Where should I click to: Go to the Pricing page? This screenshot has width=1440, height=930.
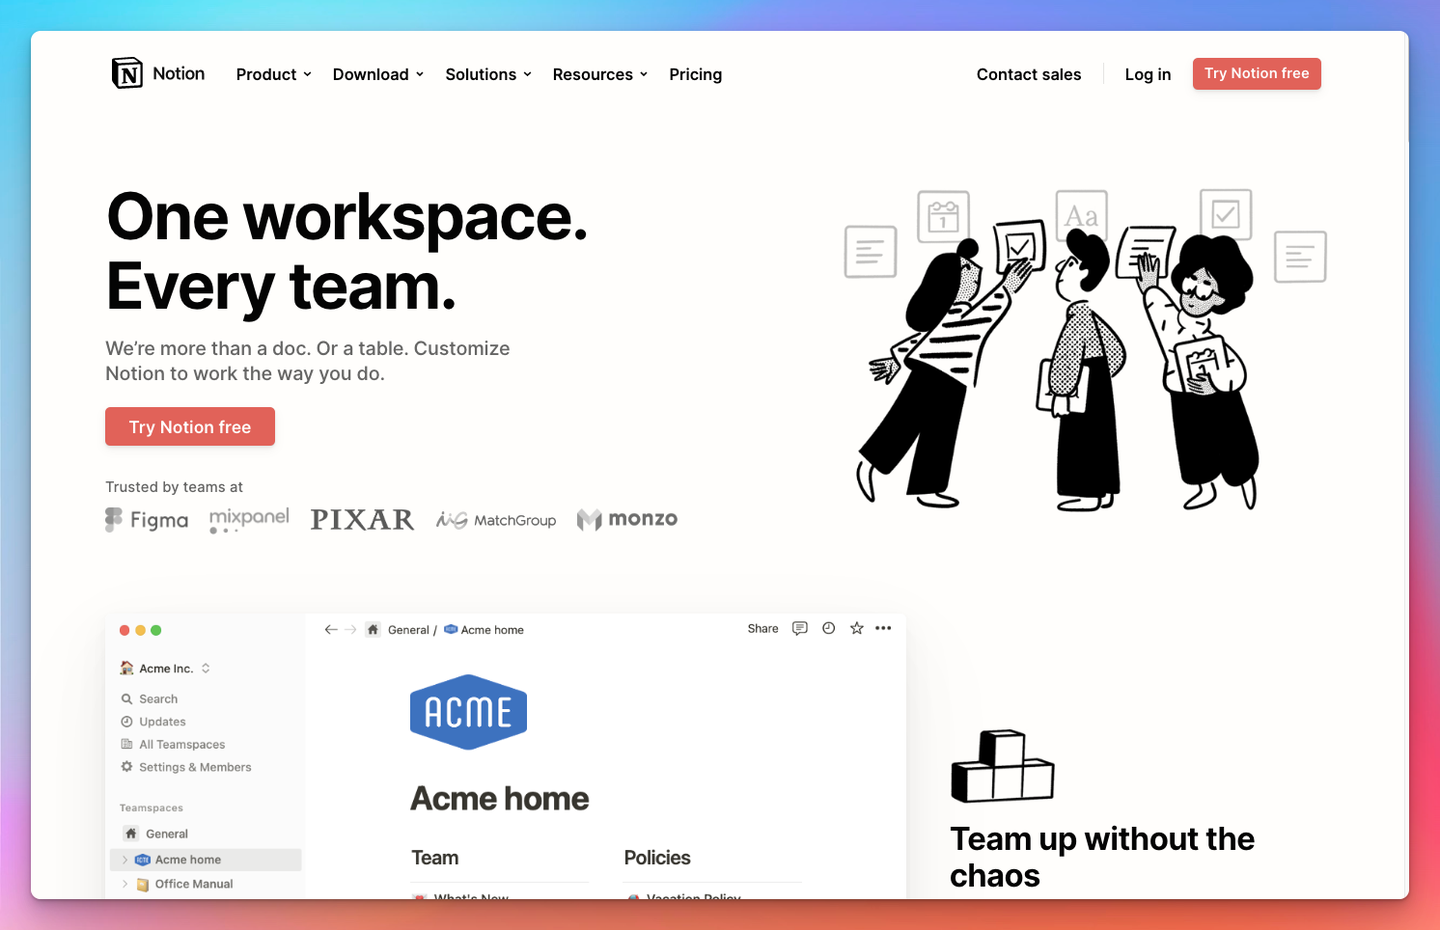695,75
